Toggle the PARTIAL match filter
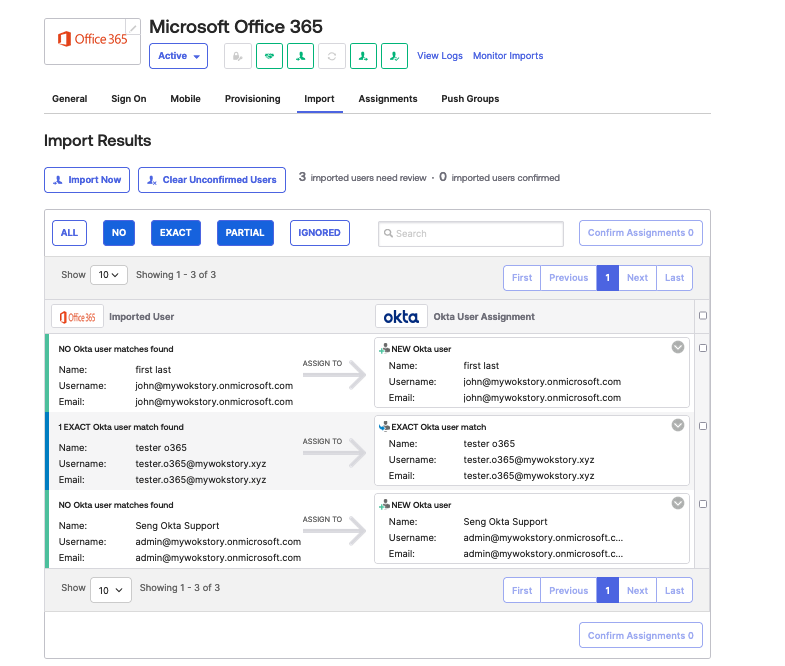This screenshot has width=785, height=666. click(x=245, y=233)
